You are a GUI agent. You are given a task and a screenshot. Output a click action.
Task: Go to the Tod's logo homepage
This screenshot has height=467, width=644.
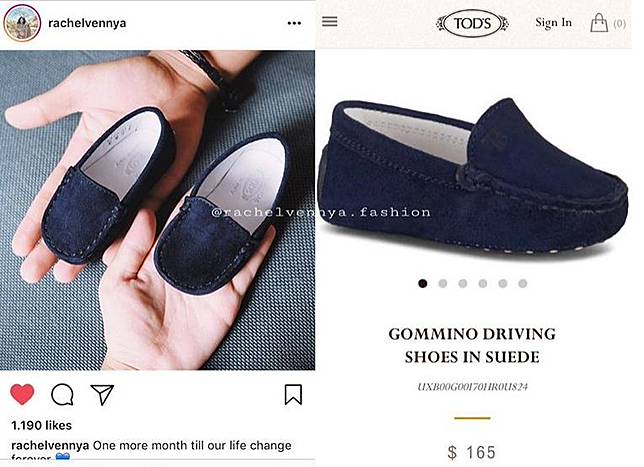coord(472,23)
